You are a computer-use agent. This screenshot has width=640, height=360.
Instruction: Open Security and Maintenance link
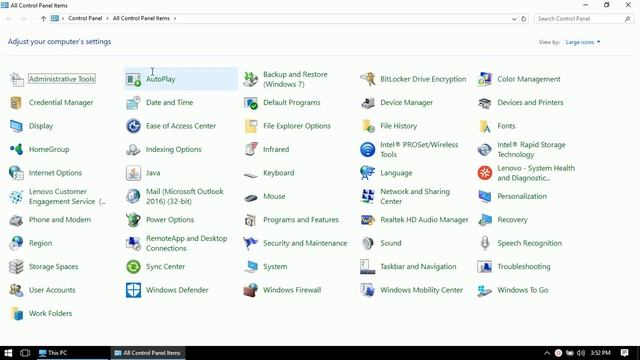(305, 243)
